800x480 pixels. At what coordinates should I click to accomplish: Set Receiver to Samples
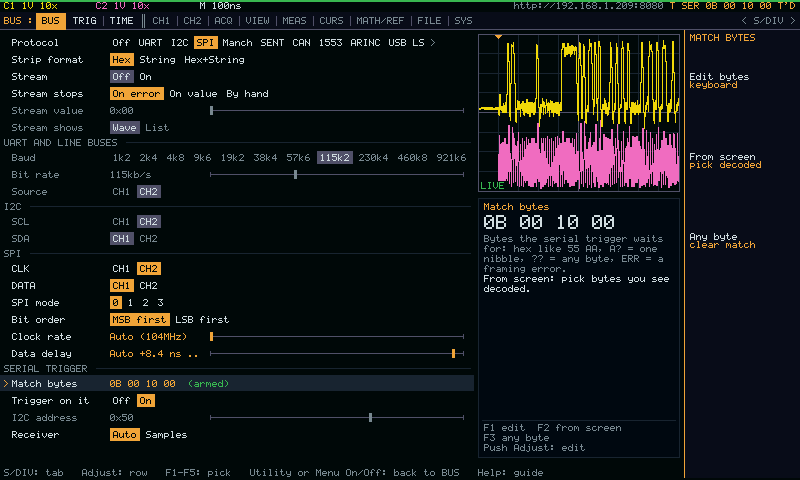[166, 435]
